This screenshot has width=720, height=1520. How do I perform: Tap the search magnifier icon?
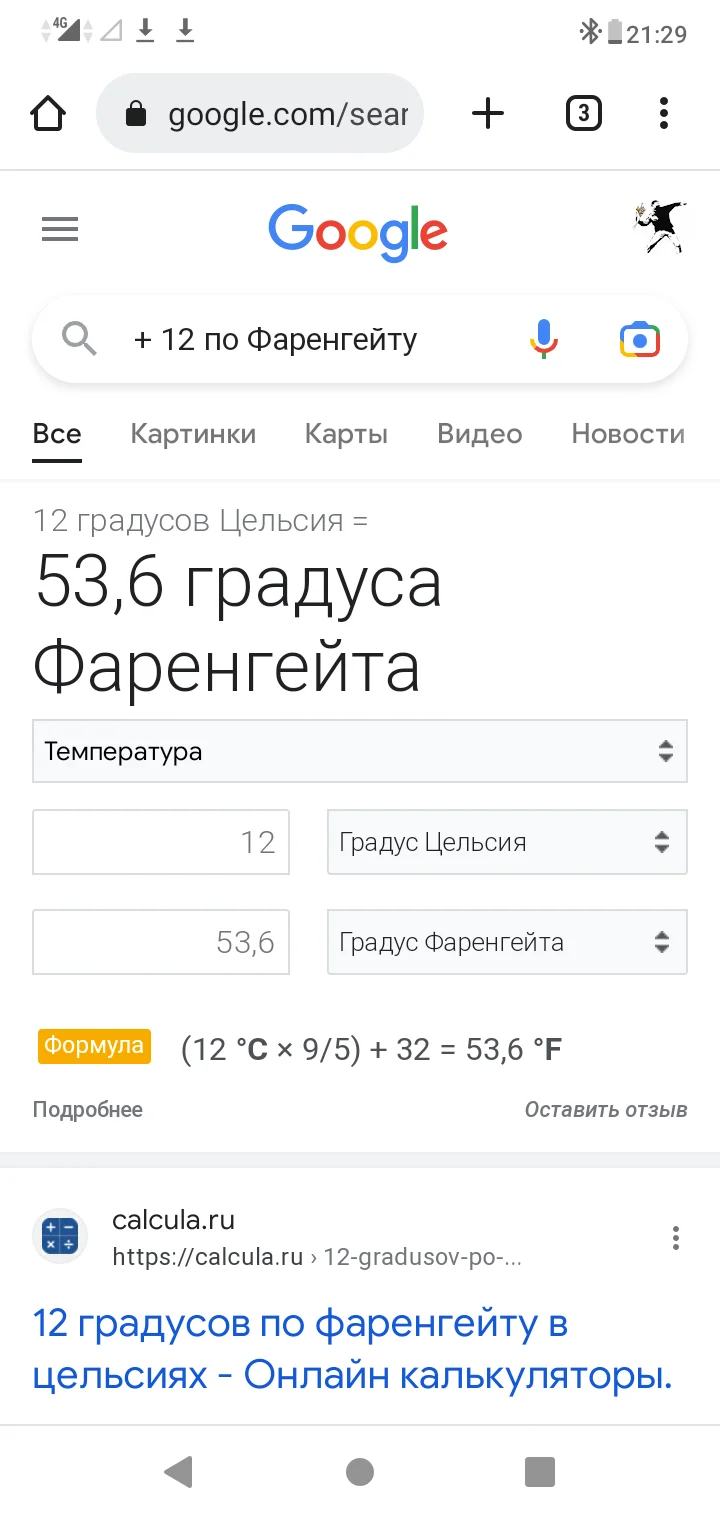pyautogui.click(x=79, y=339)
